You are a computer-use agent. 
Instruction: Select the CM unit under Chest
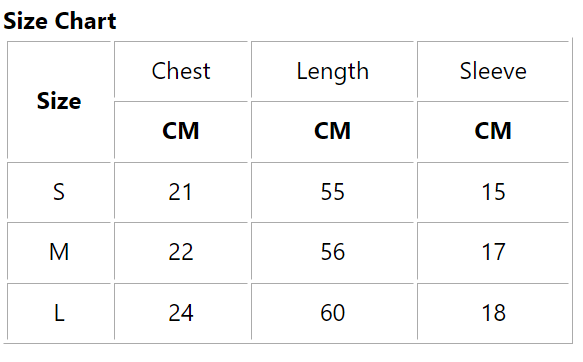coord(181,130)
